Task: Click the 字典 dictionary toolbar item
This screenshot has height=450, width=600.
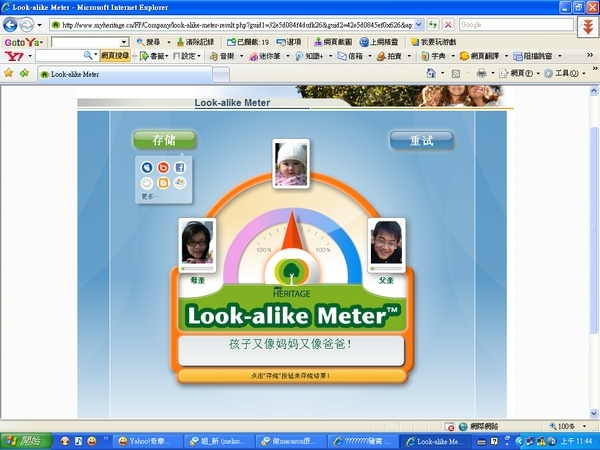Action: (x=434, y=56)
